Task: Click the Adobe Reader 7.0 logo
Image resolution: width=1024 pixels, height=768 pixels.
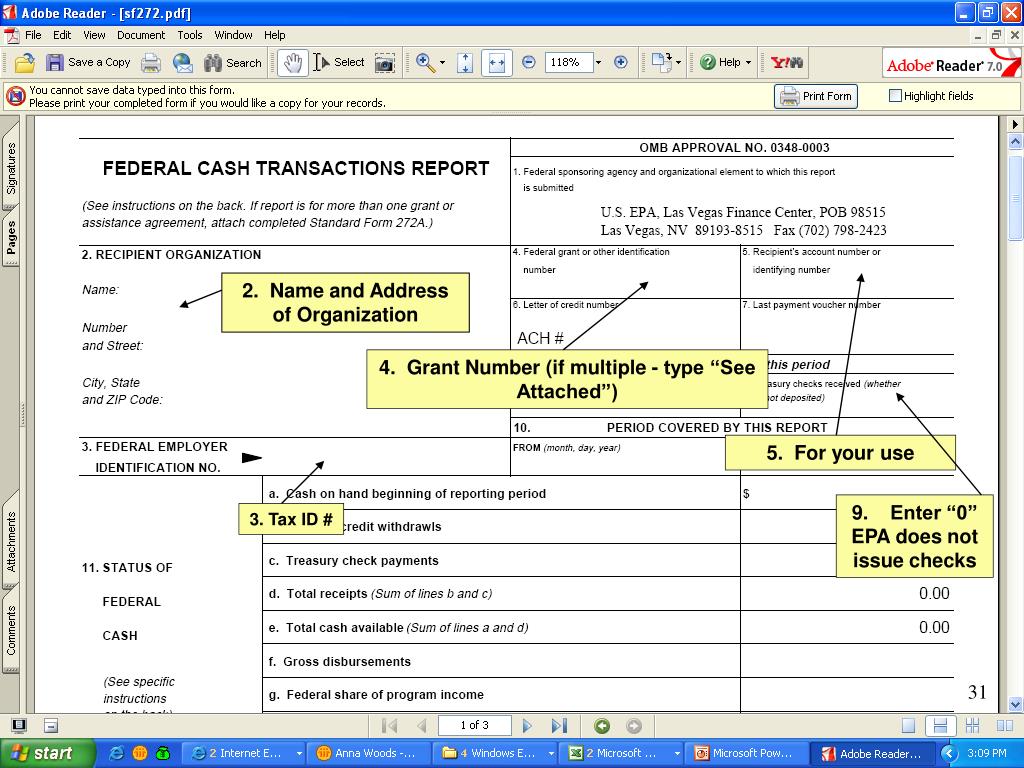Action: click(950, 63)
